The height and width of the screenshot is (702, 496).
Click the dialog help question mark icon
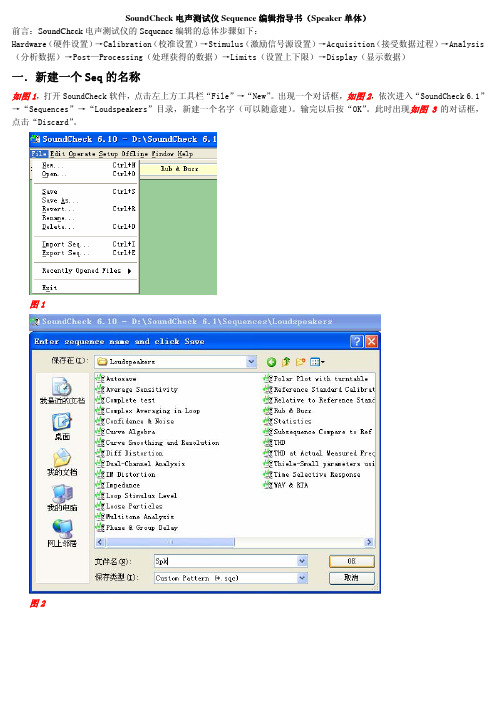(x=356, y=342)
